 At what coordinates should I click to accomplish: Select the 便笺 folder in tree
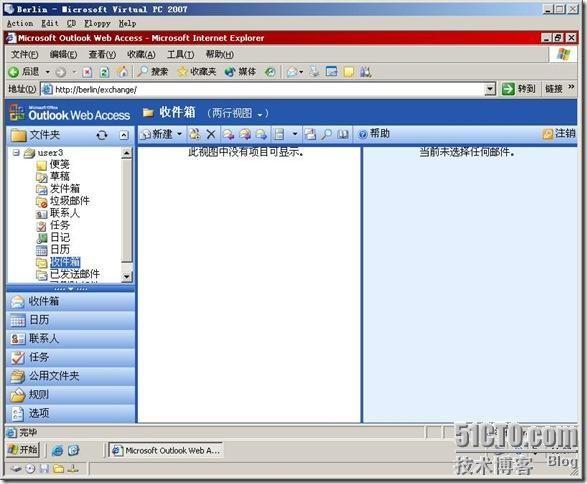click(60, 164)
